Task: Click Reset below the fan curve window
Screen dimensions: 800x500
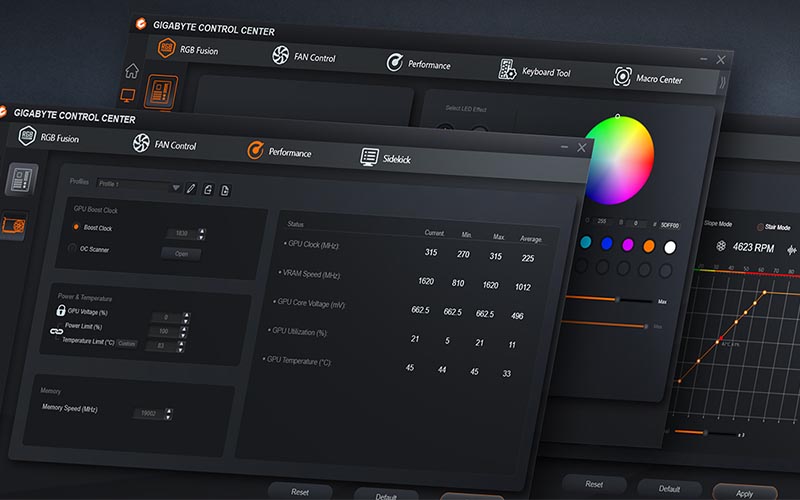Action: point(594,484)
